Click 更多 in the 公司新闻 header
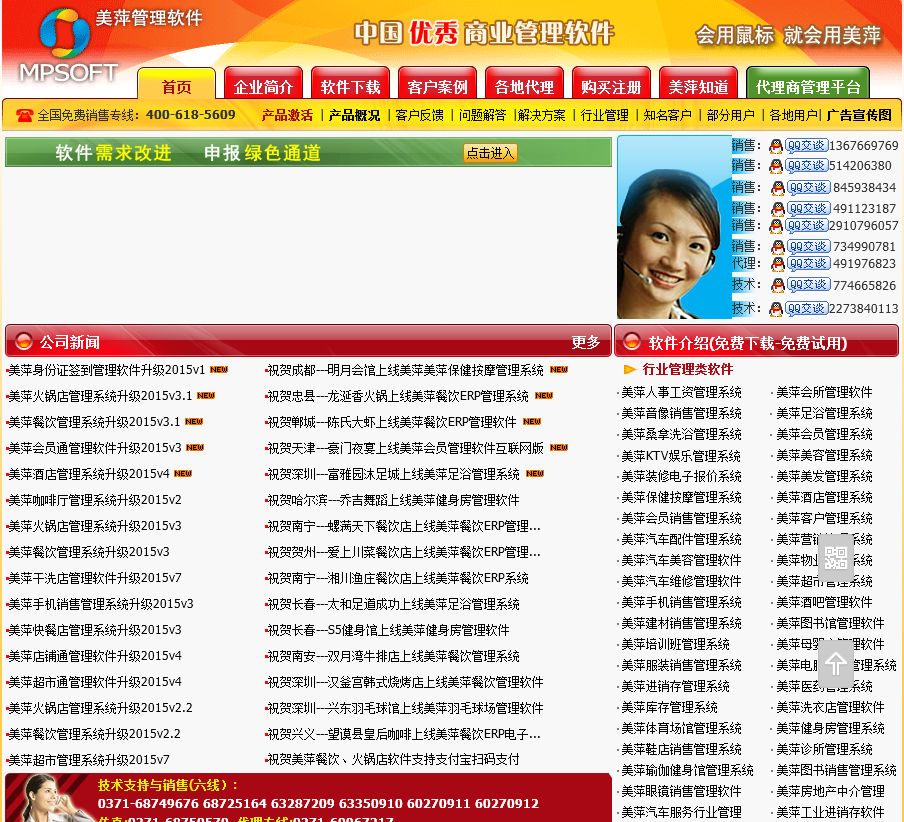The image size is (904, 822). (x=586, y=342)
